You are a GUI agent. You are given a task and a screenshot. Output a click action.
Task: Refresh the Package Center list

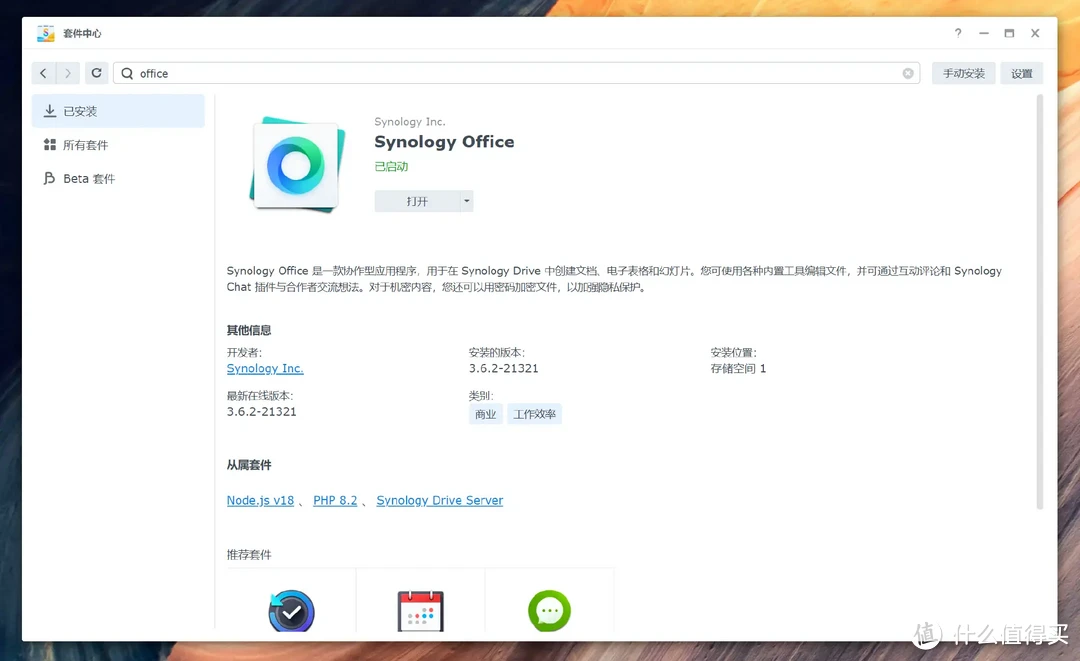[96, 73]
